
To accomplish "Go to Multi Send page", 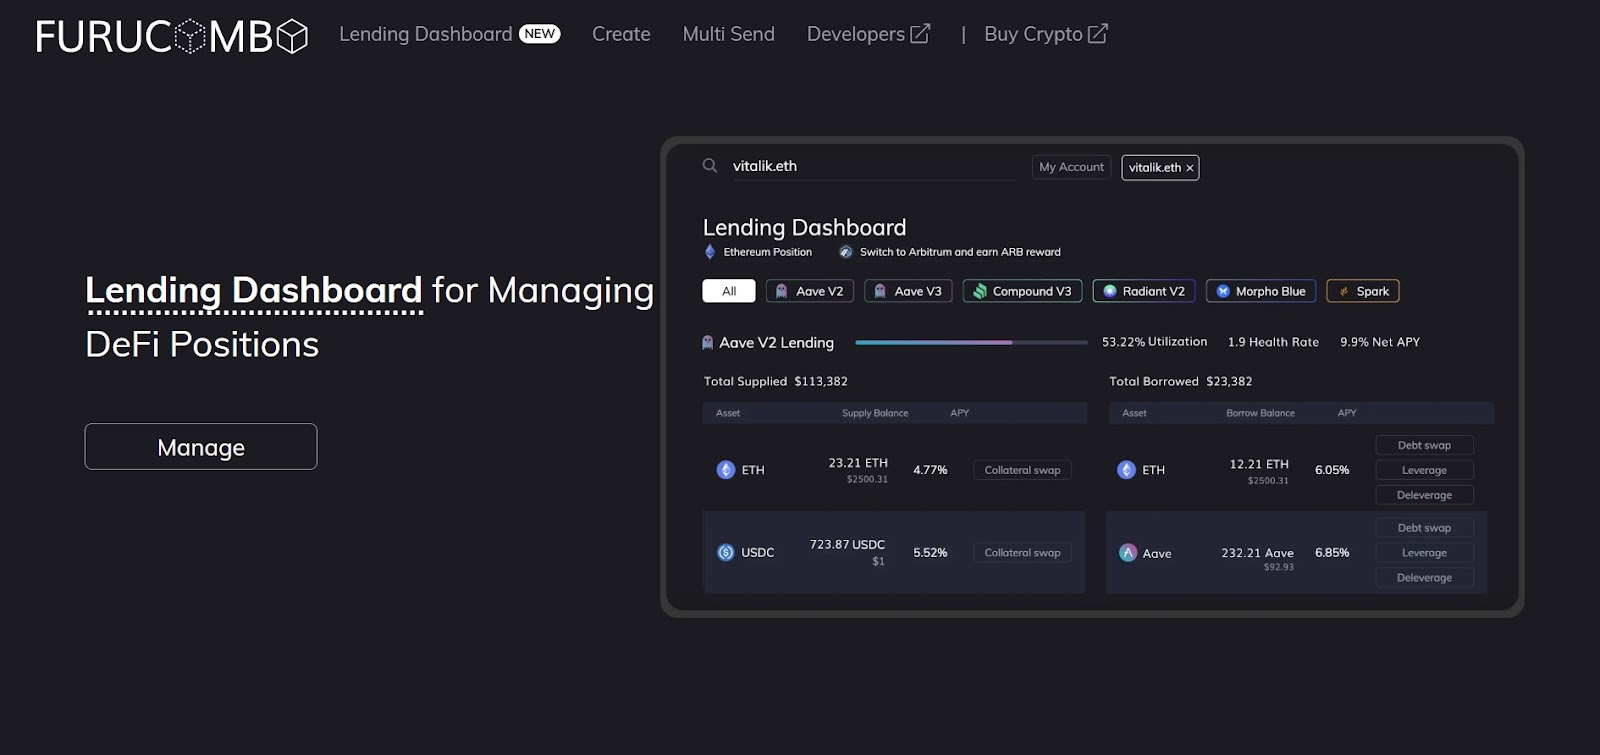I will click(x=728, y=34).
